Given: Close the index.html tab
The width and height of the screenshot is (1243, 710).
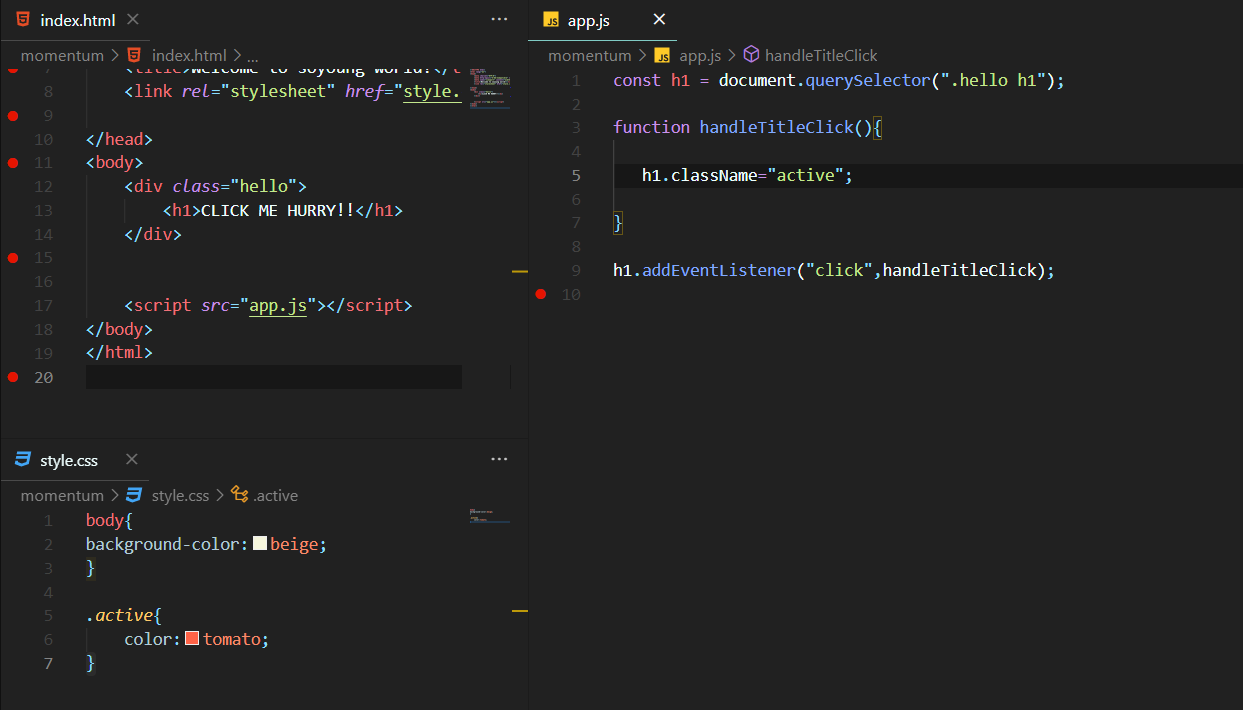Looking at the screenshot, I should click(133, 19).
